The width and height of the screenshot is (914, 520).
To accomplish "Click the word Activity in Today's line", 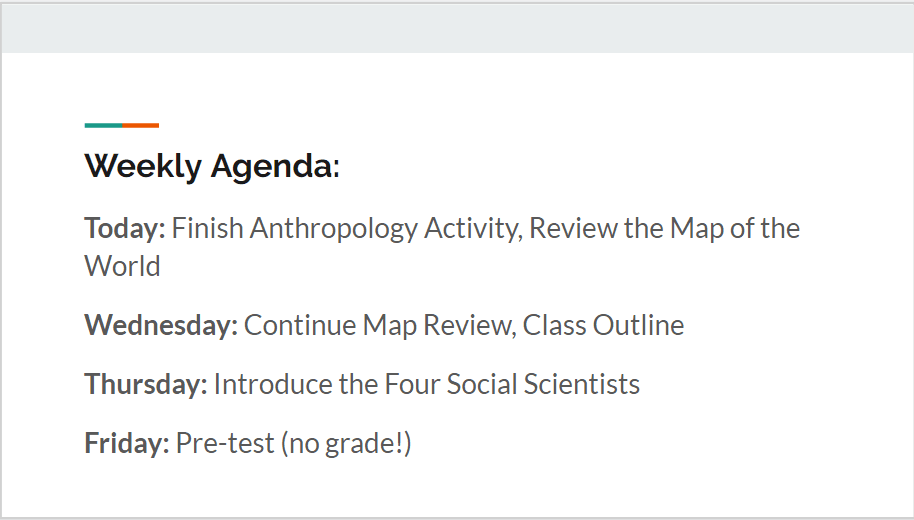I will pyautogui.click(x=472, y=230).
